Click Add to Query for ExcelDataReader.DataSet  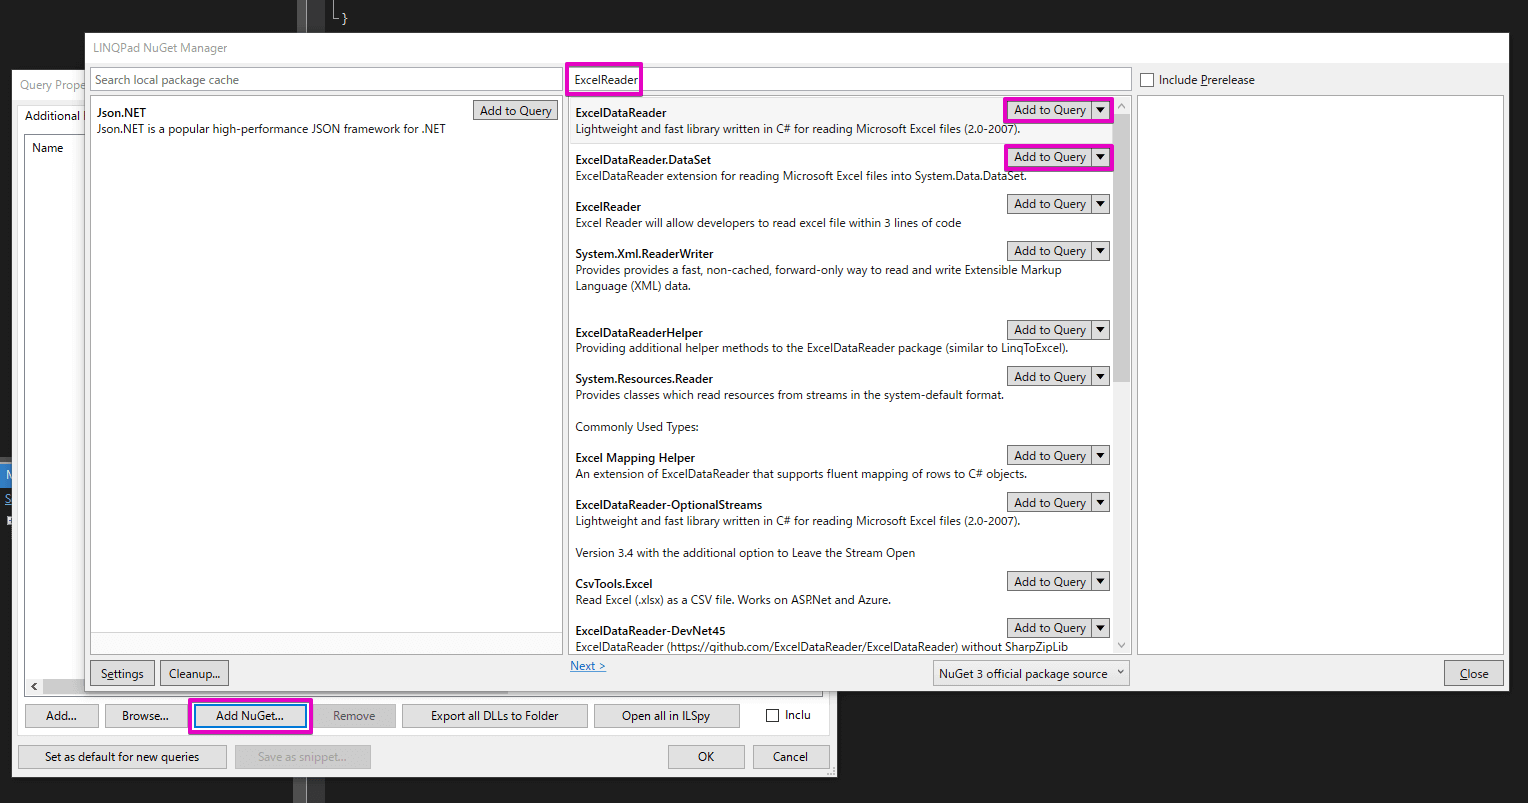pos(1049,157)
